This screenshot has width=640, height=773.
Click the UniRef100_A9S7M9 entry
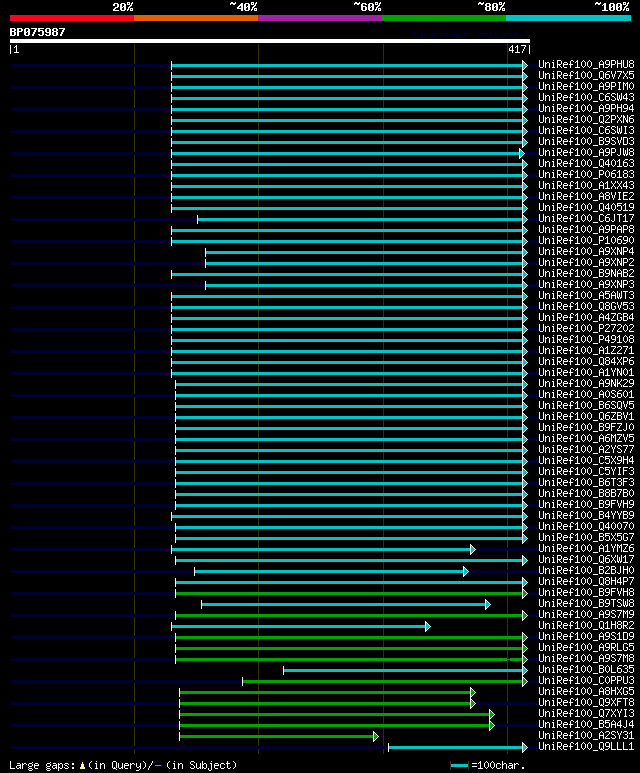586,614
